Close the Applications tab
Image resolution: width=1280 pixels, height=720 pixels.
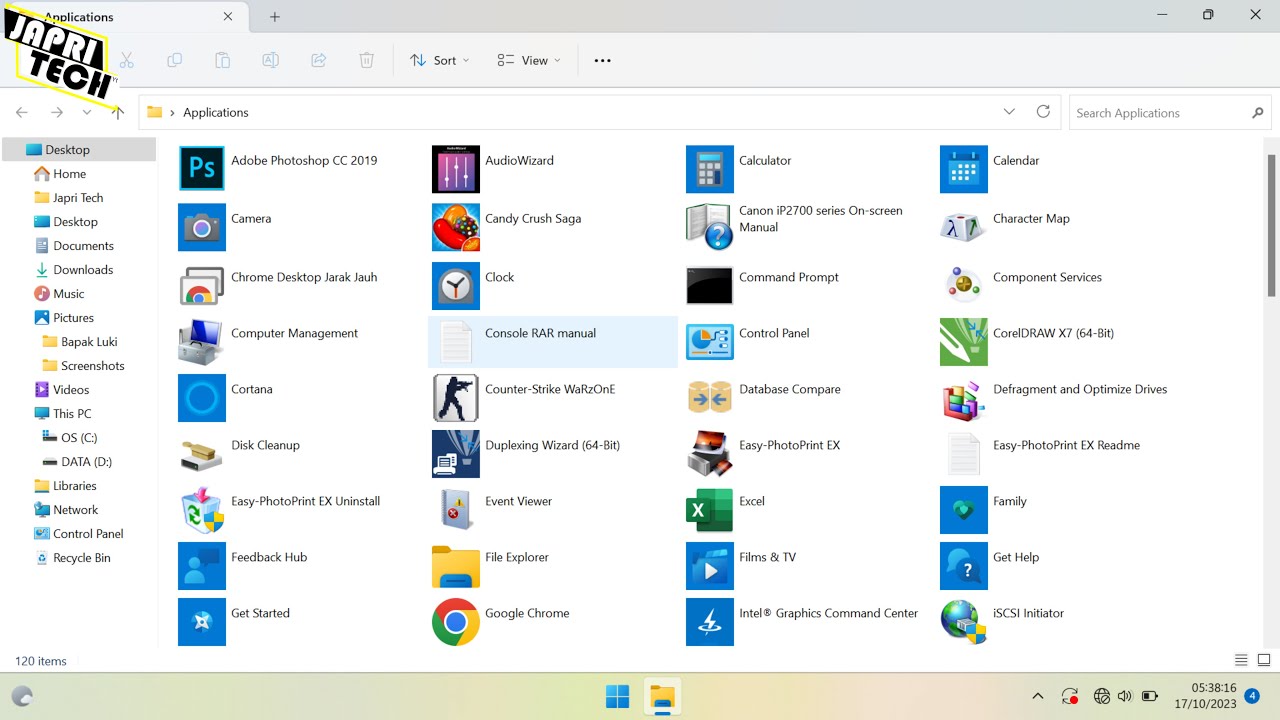228,16
